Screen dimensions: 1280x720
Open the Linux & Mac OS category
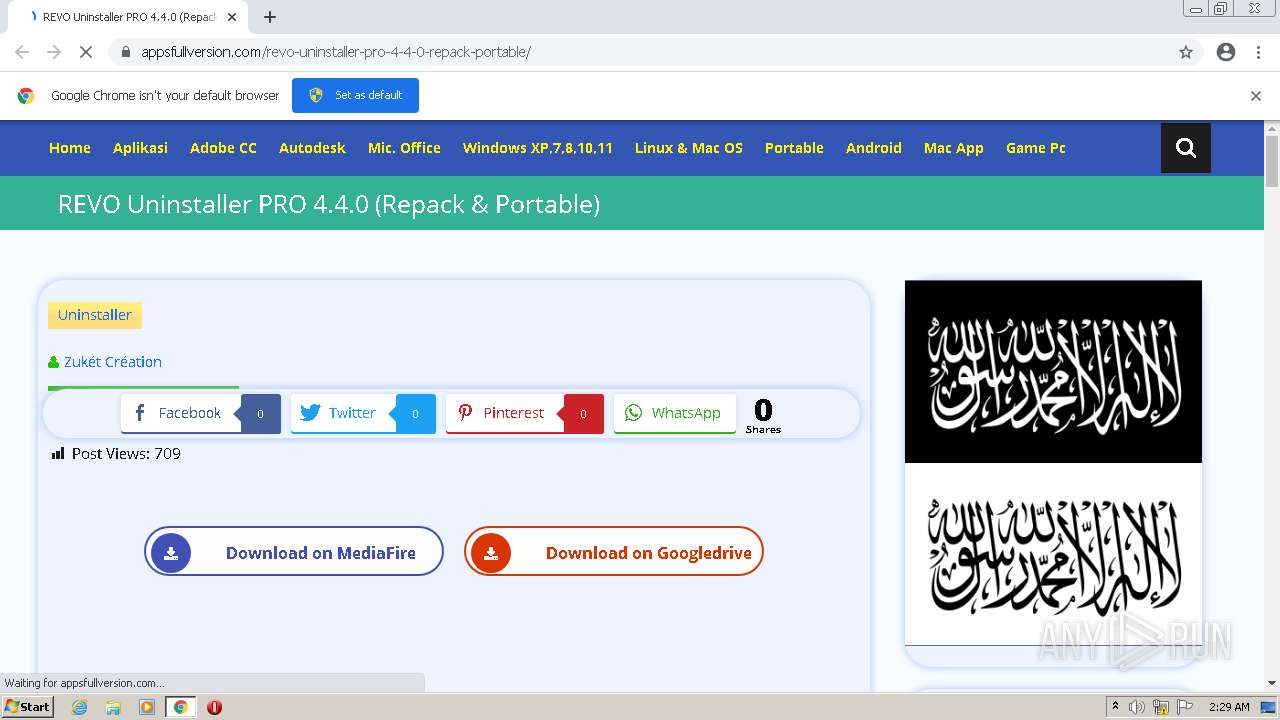pyautogui.click(x=689, y=148)
